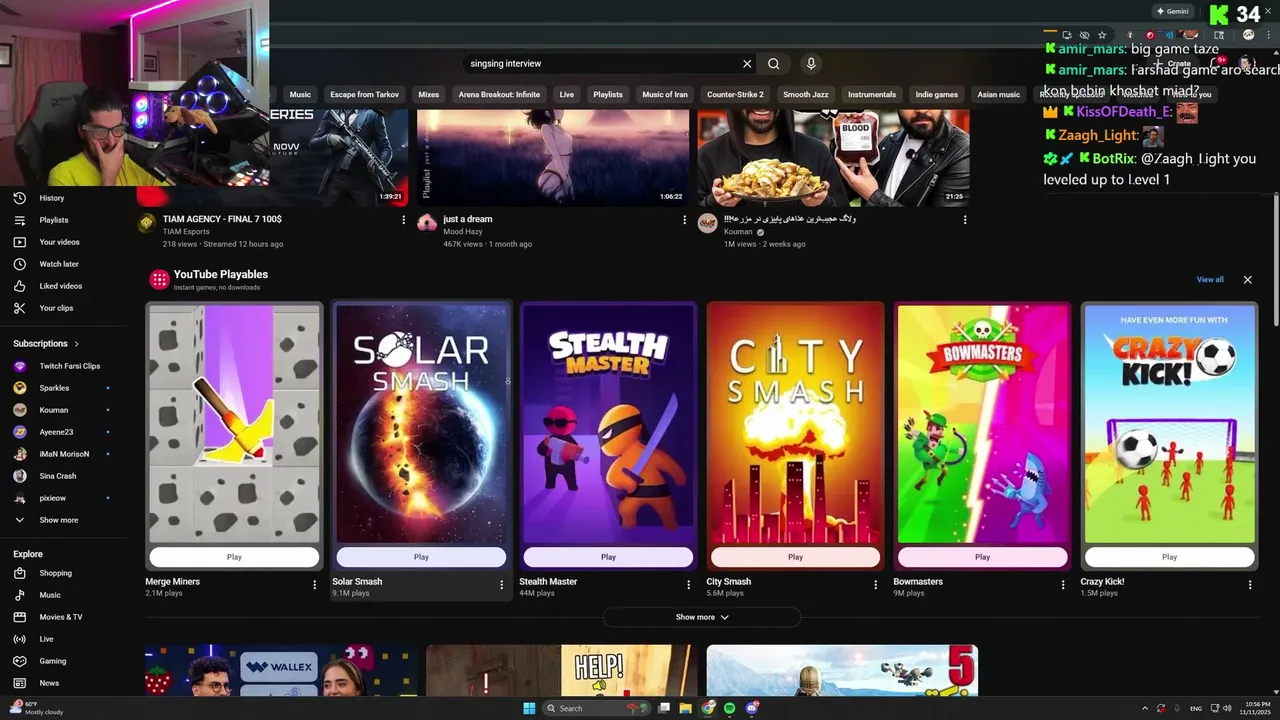This screenshot has width=1280, height=720.
Task: Select Indie games chip
Action: click(937, 95)
